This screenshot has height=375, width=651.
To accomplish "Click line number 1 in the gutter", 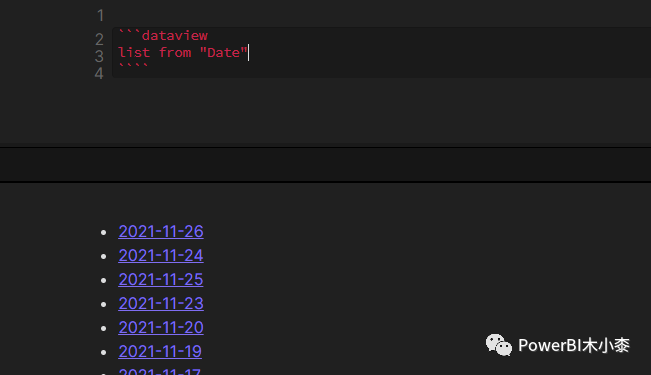I will [100, 16].
